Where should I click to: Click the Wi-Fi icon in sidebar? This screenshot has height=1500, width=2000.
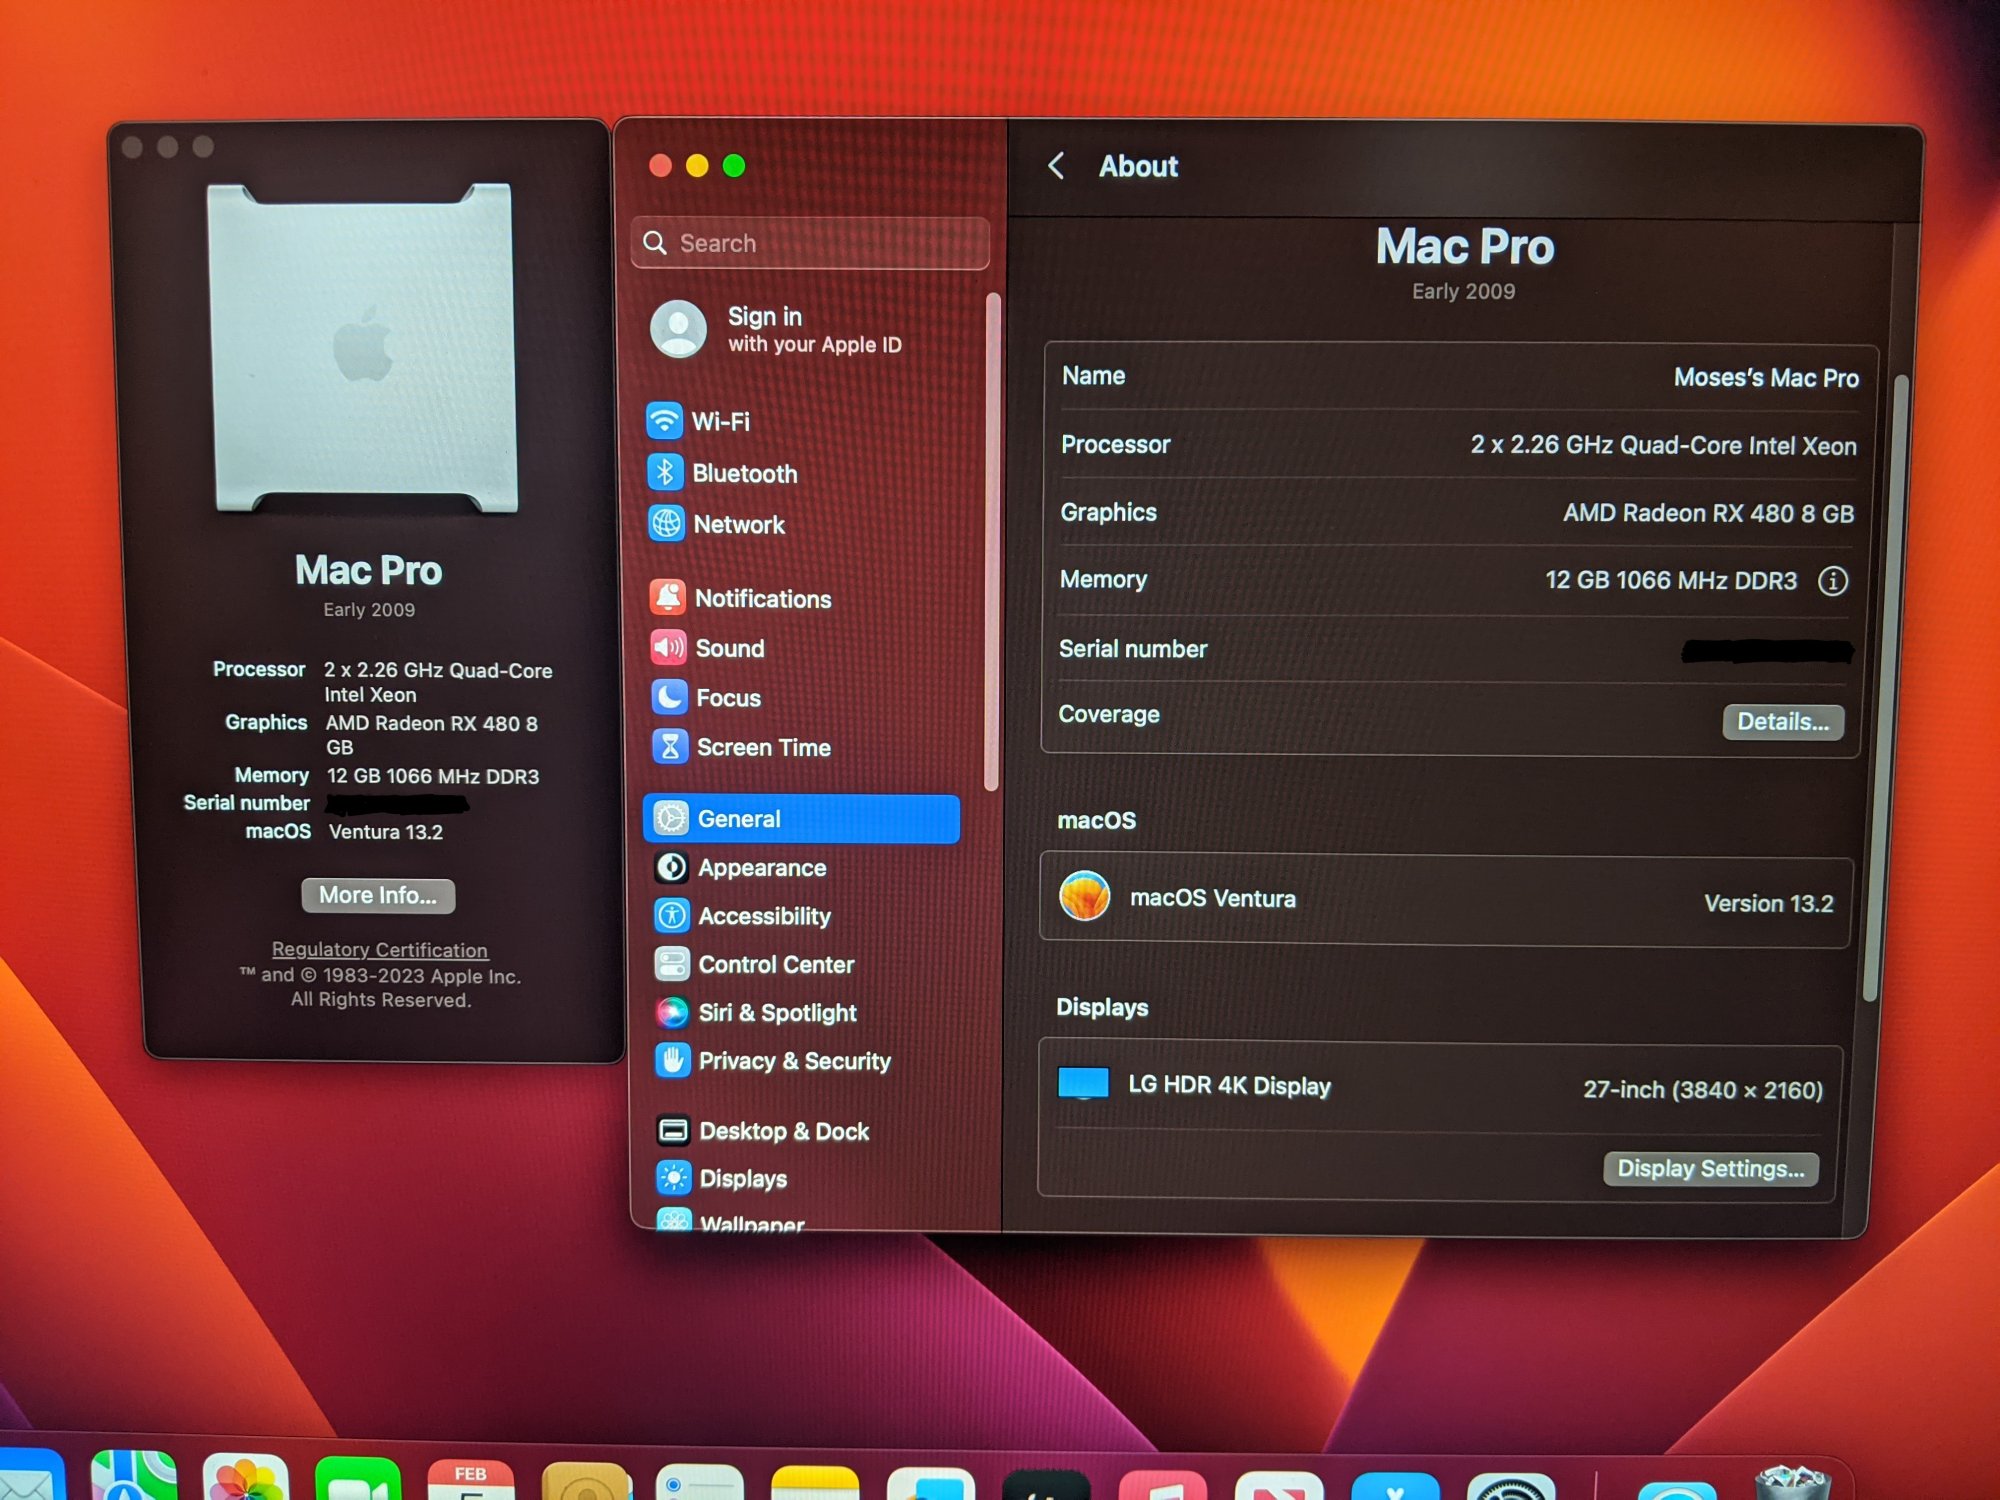tap(664, 421)
